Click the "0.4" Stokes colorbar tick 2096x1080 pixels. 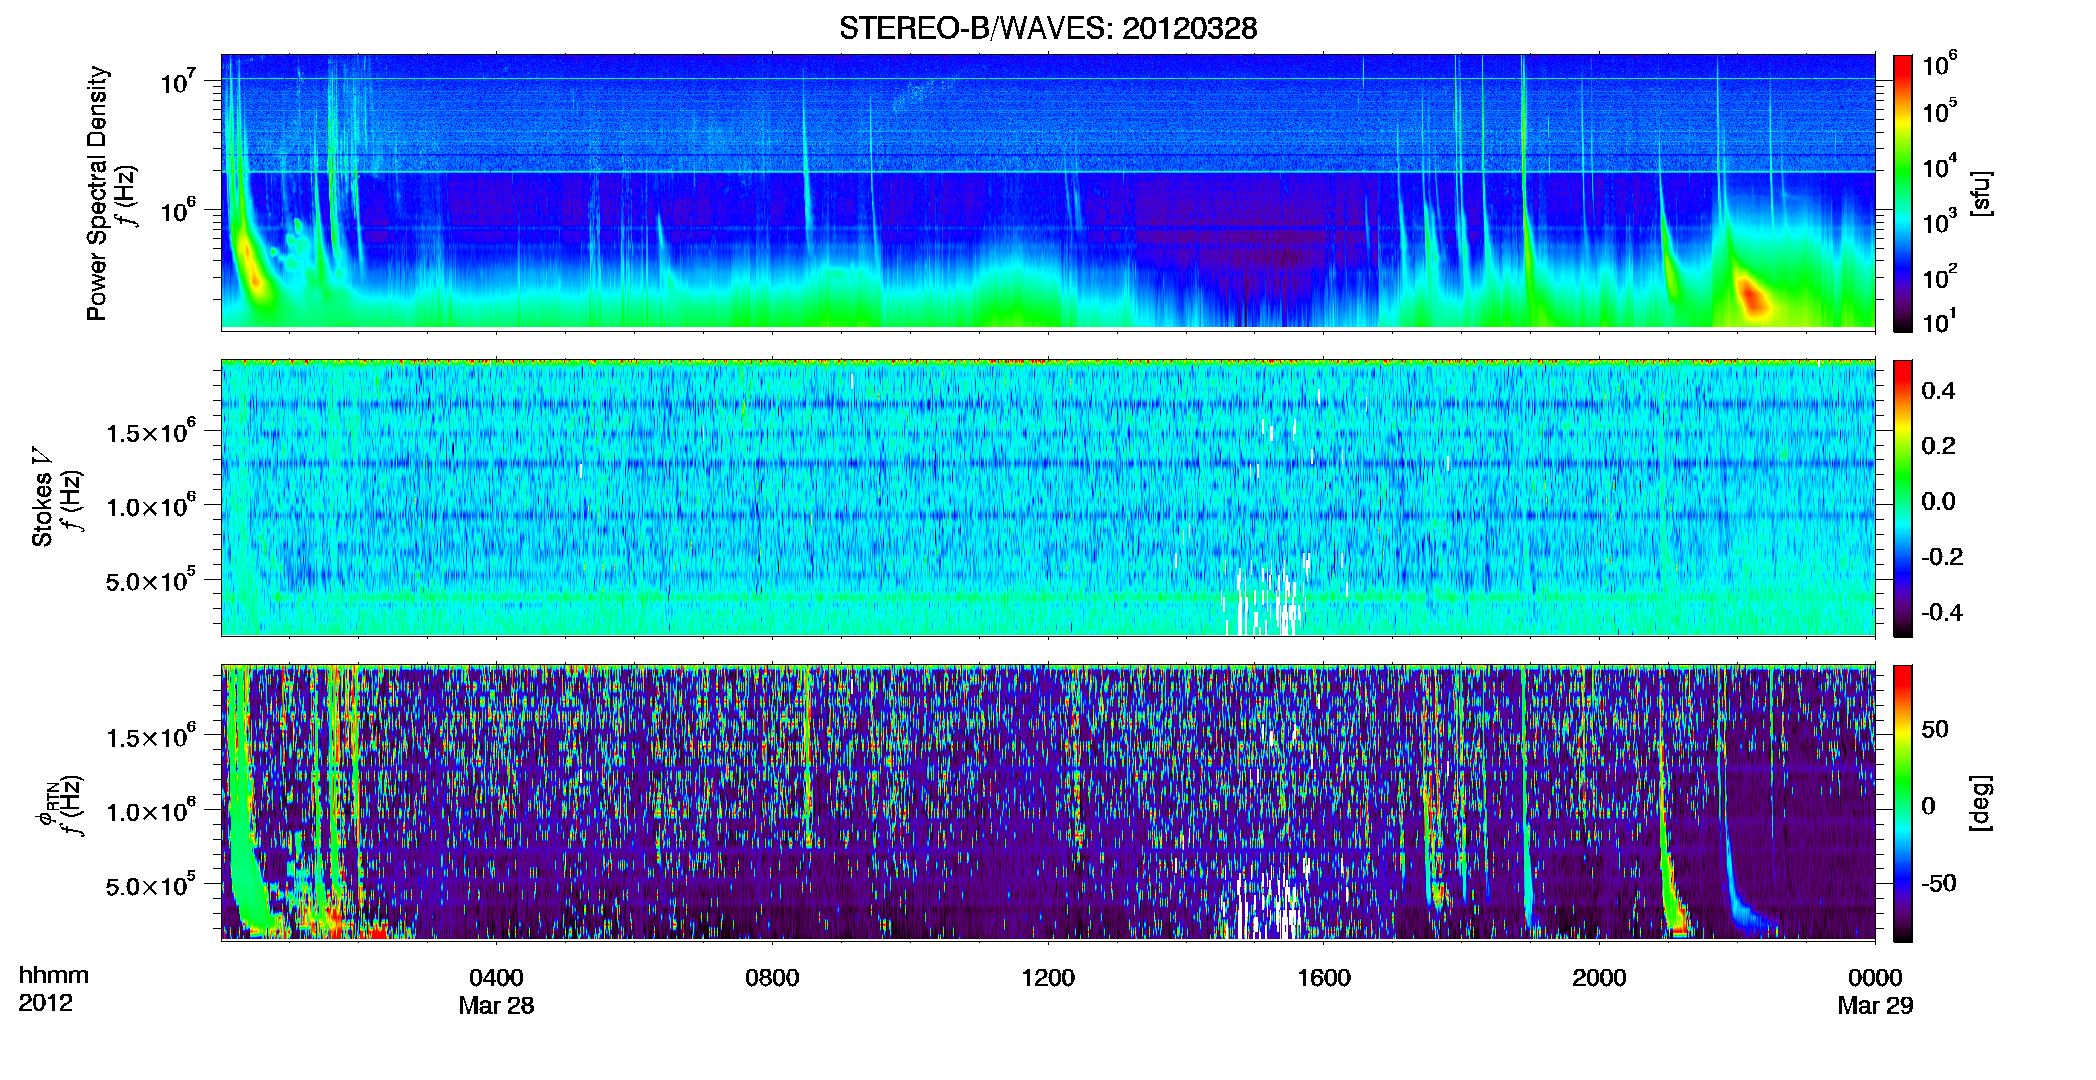[1938, 391]
